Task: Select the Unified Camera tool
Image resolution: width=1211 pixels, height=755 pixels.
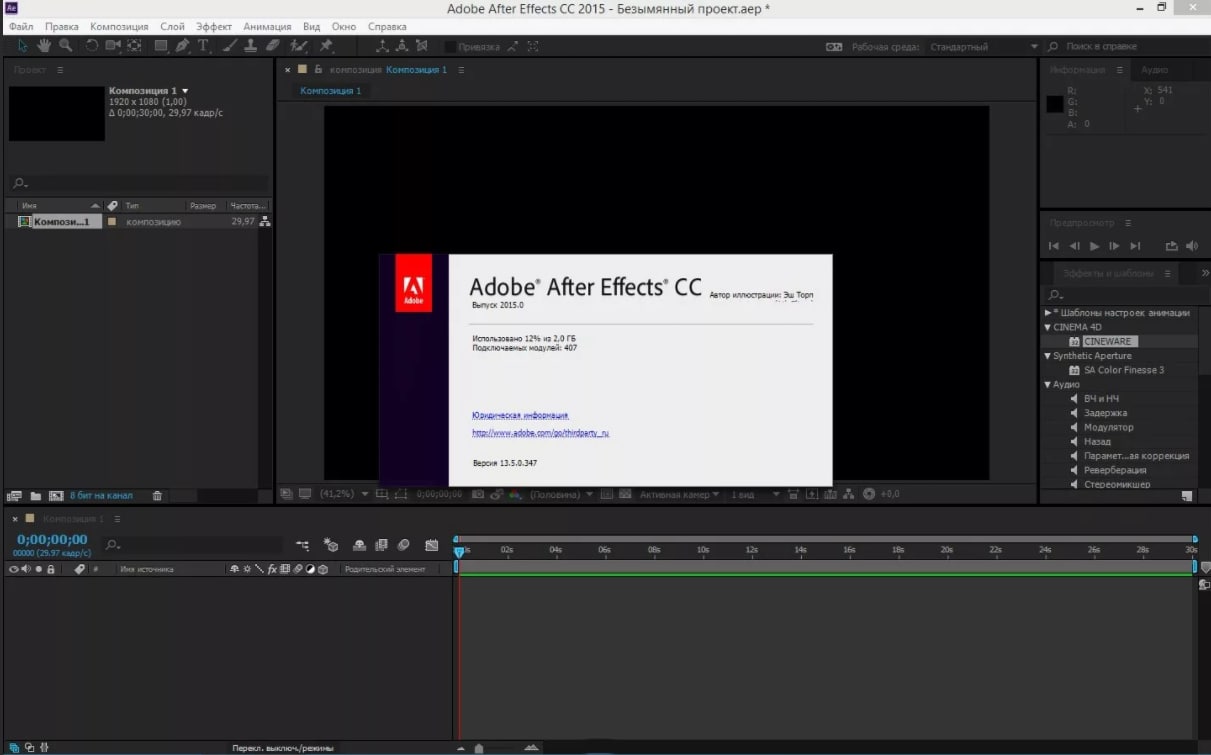Action: [x=113, y=46]
